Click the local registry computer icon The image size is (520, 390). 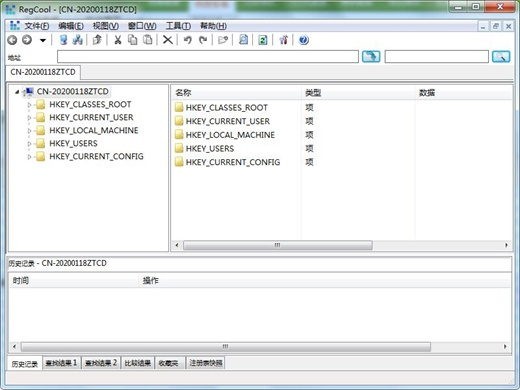coord(63,40)
